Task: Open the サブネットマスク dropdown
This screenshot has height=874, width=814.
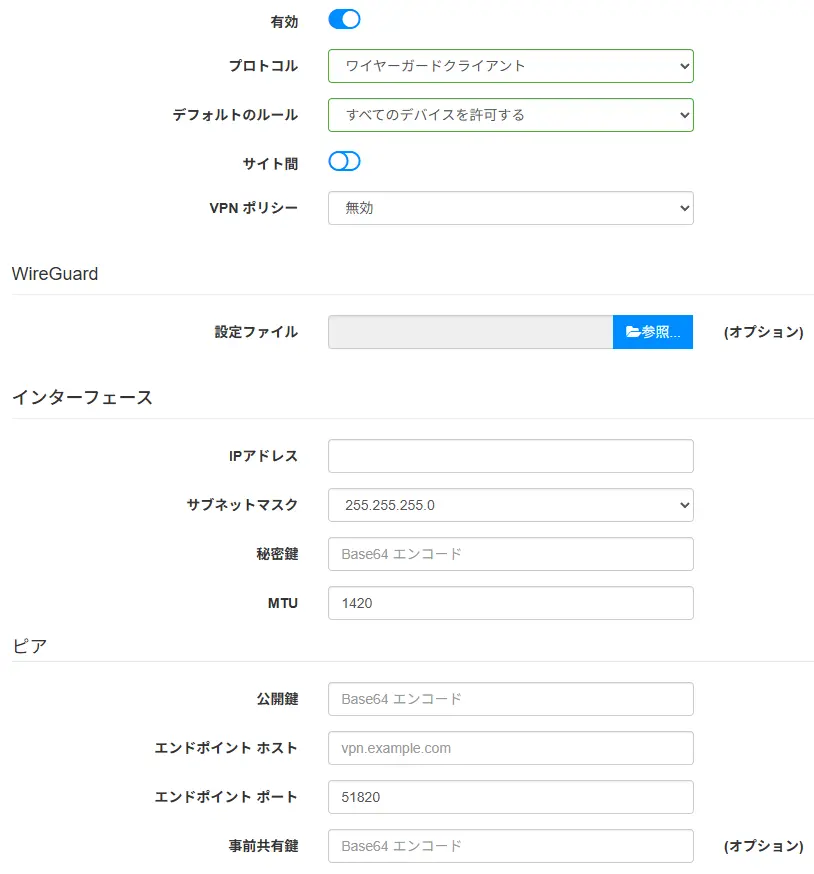Action: (x=511, y=505)
